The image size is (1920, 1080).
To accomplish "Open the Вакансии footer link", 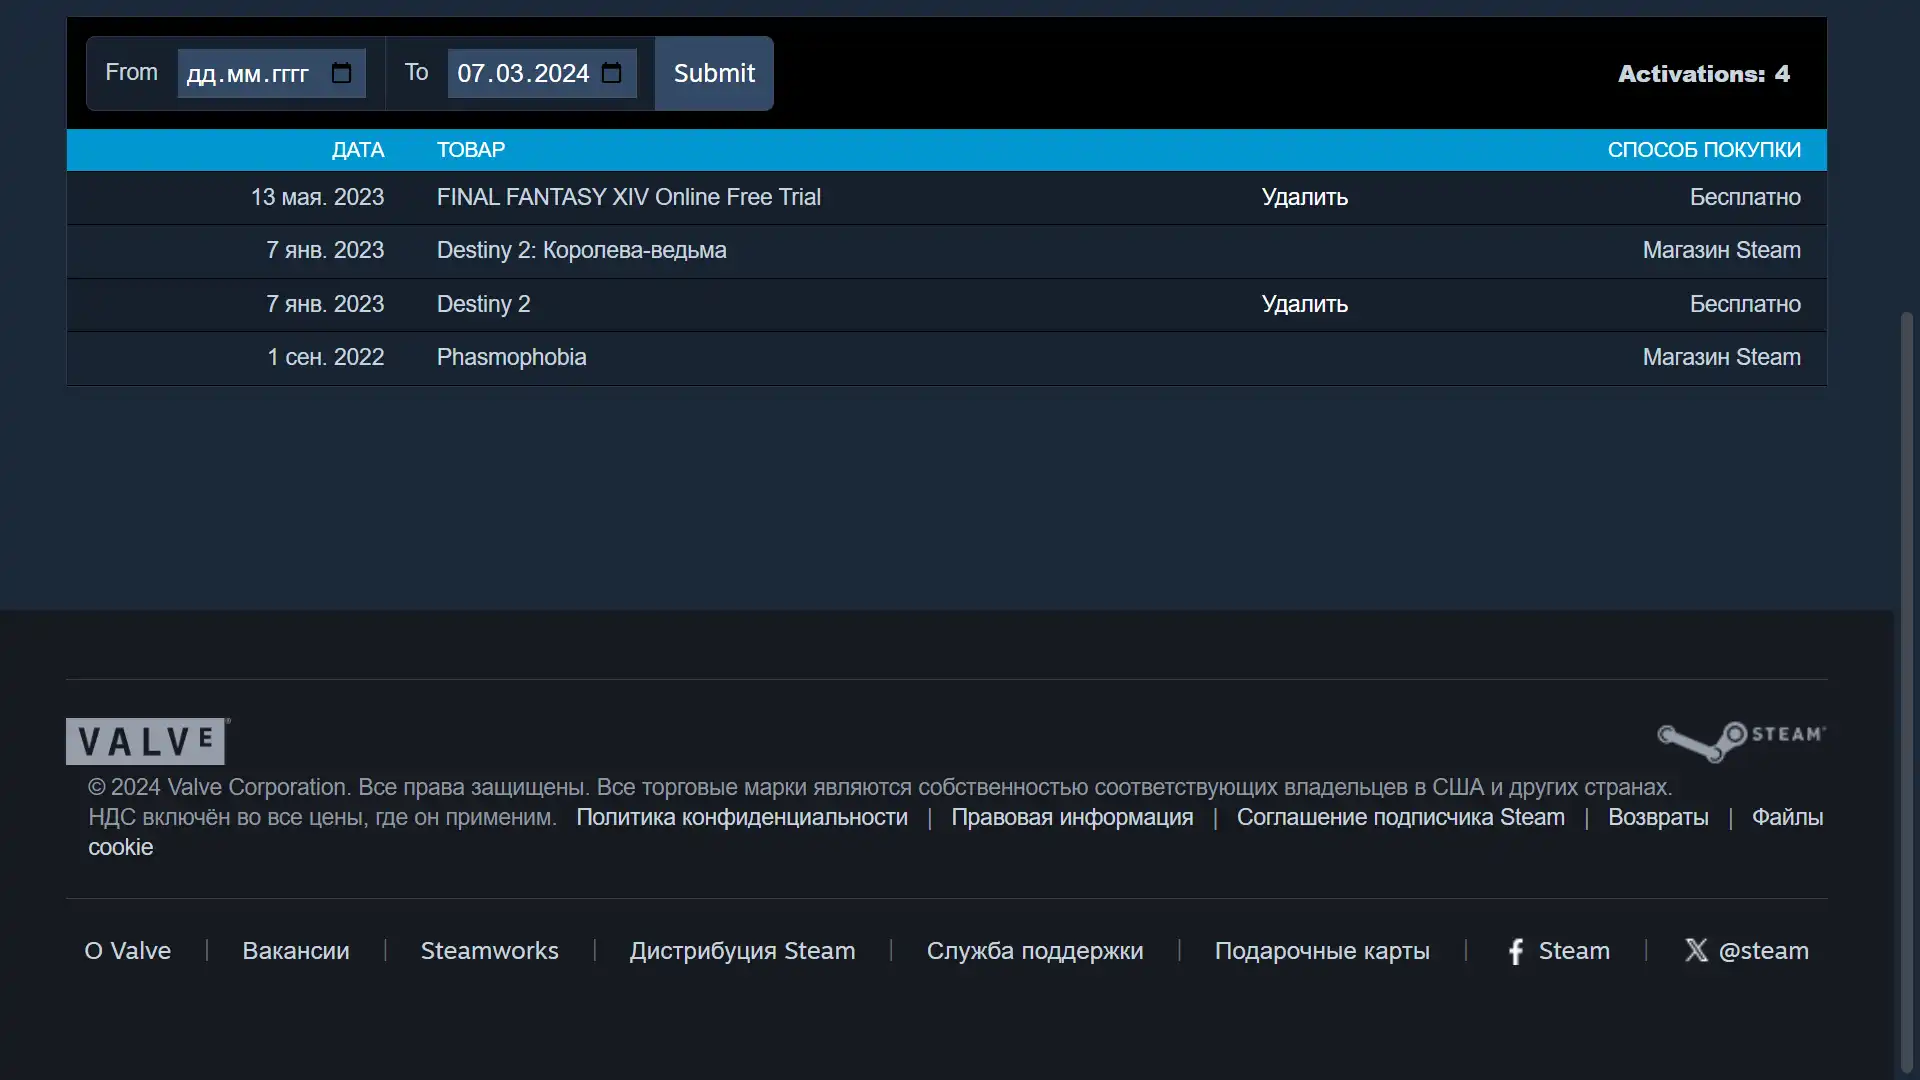I will click(x=296, y=951).
